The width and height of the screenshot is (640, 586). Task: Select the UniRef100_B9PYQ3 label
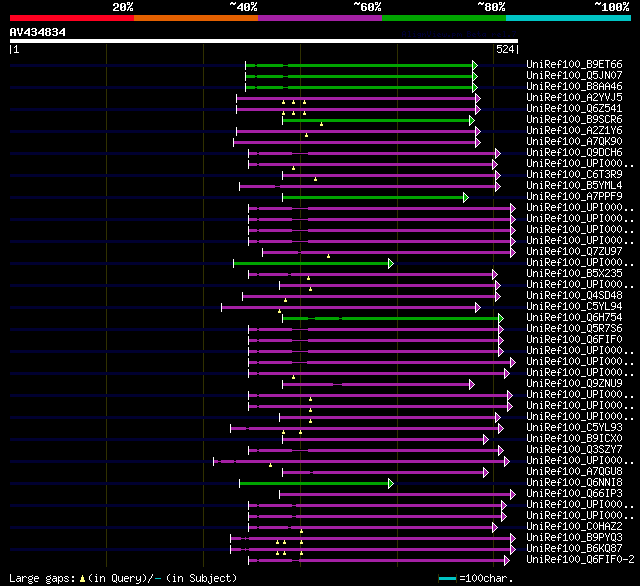(574, 537)
